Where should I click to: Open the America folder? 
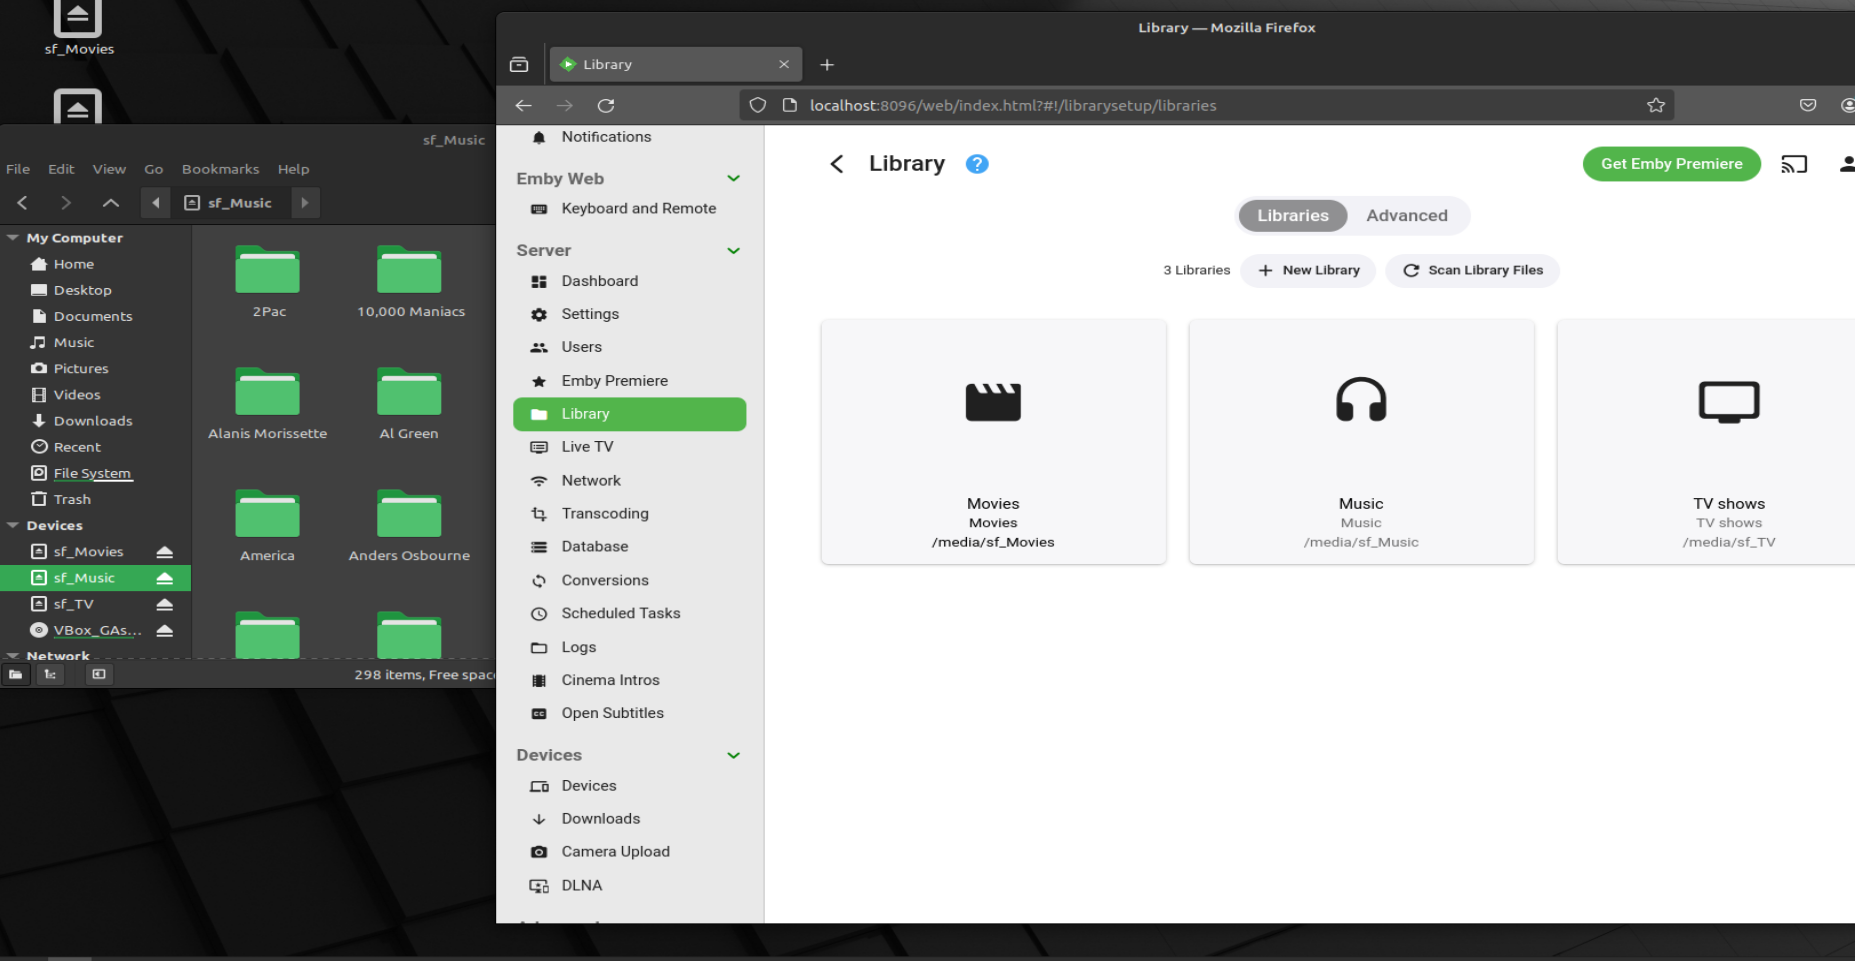point(268,526)
